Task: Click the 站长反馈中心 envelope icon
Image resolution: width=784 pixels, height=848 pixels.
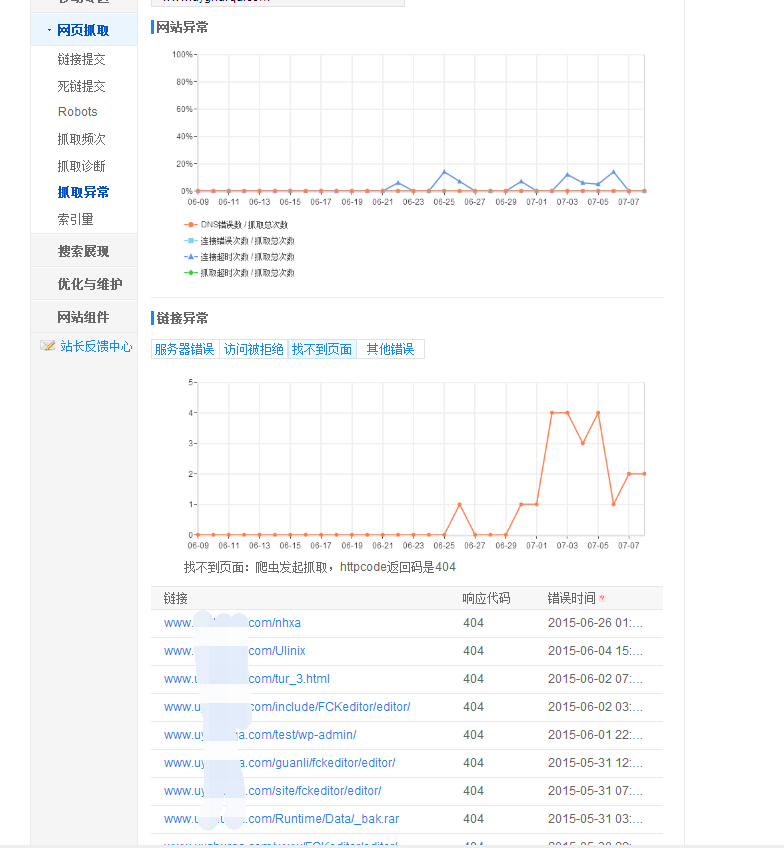Action: [x=47, y=346]
